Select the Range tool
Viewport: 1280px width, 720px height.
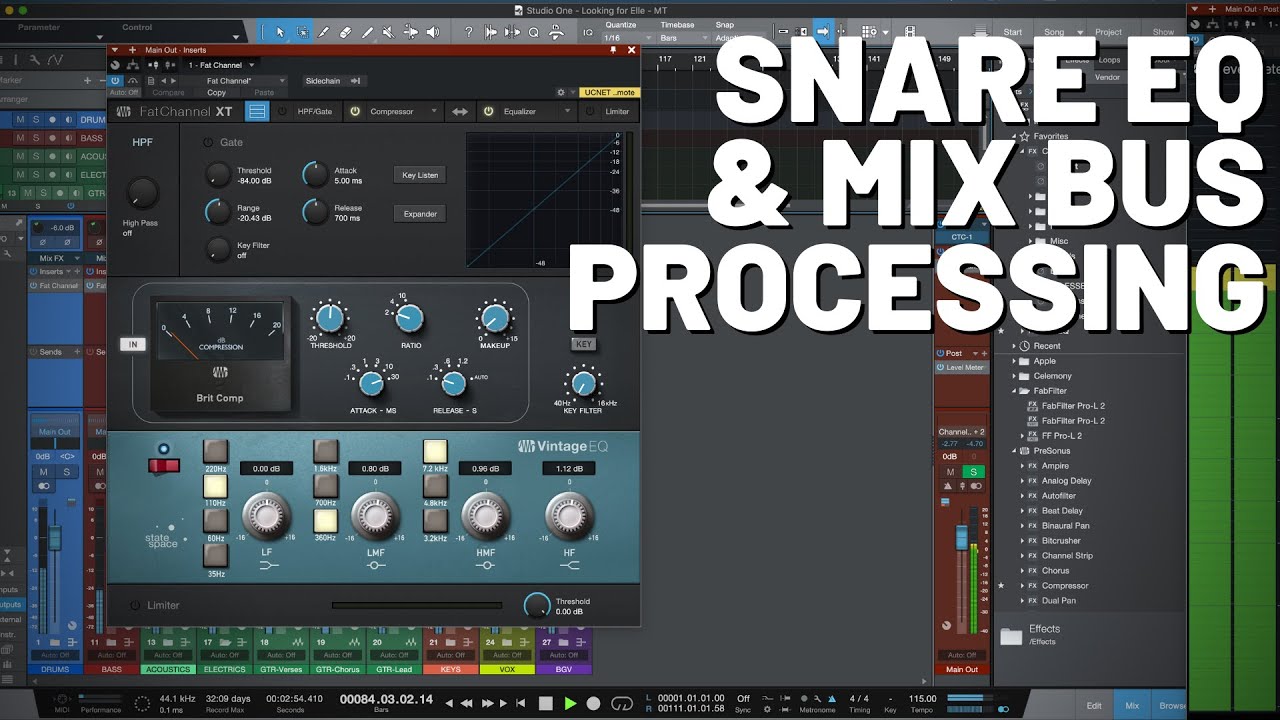(x=301, y=32)
